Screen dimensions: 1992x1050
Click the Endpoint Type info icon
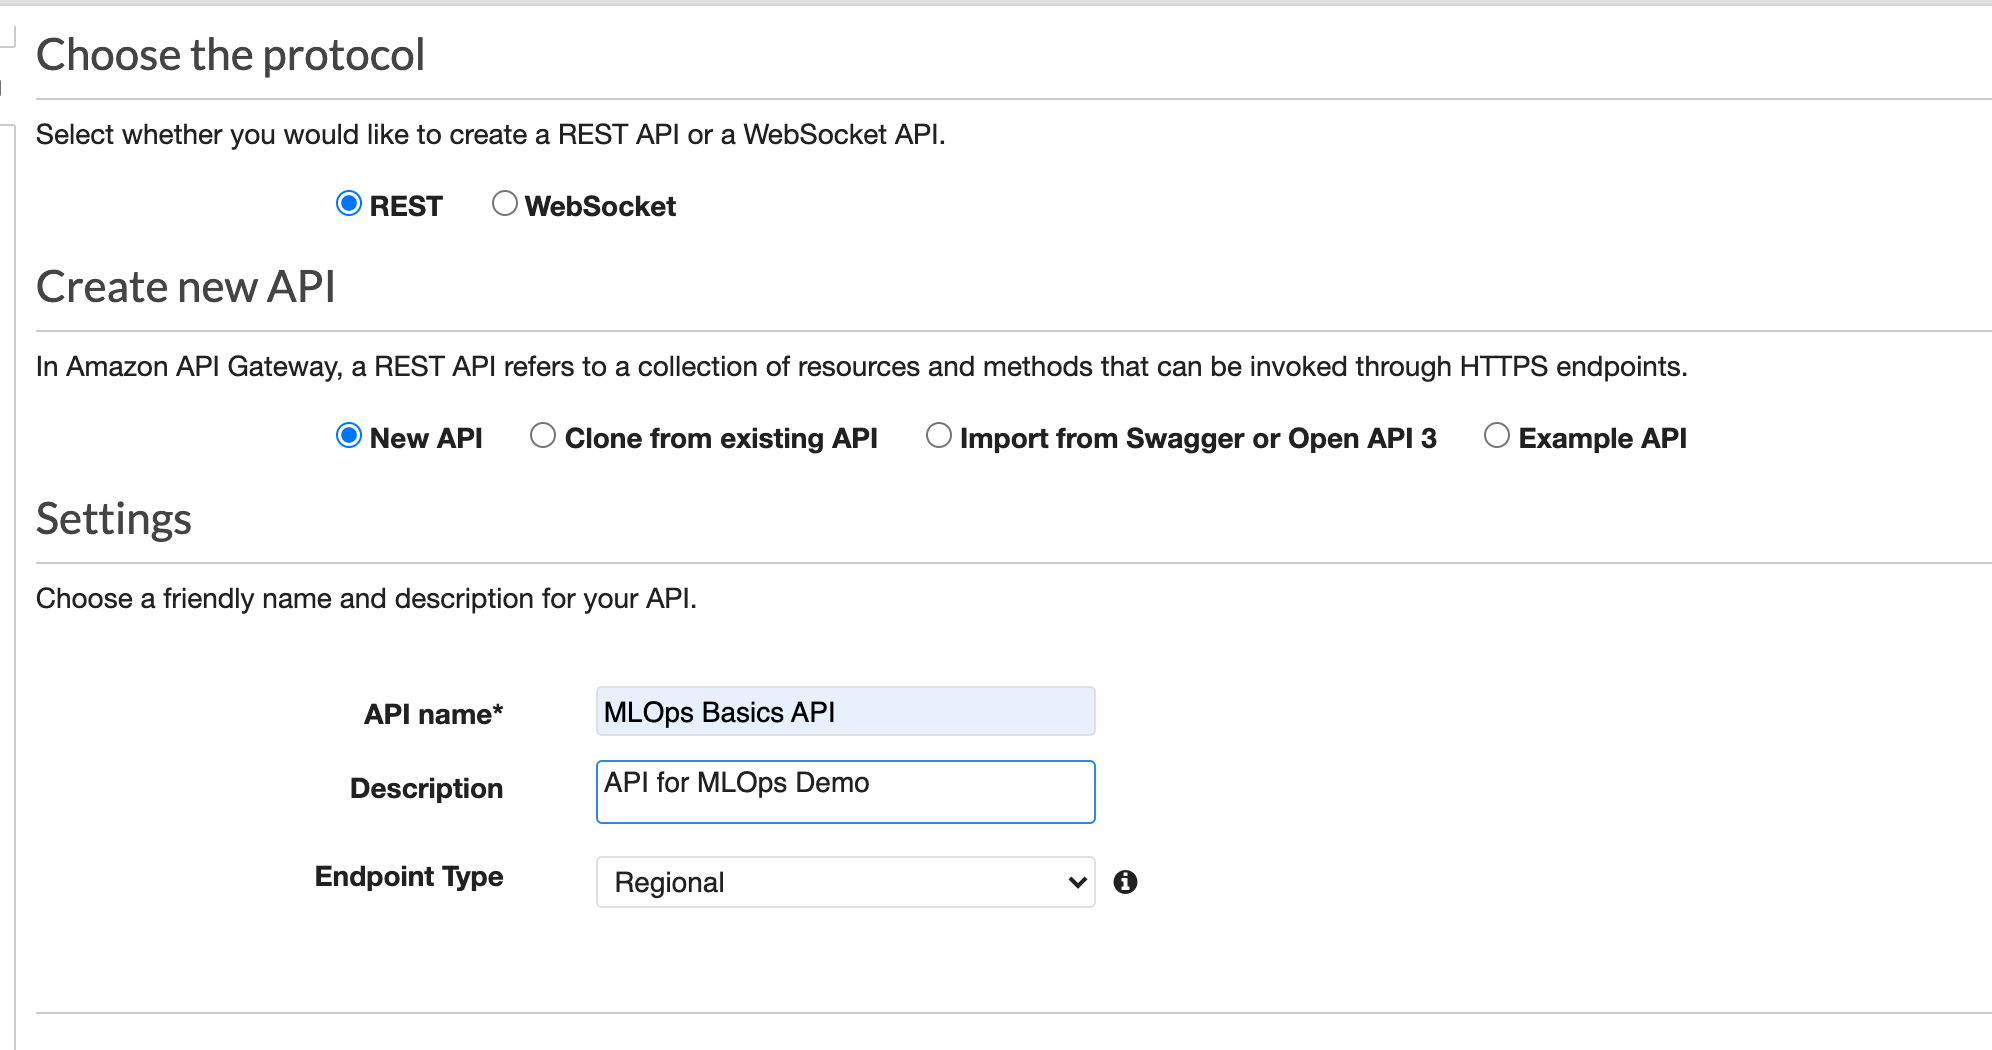(x=1126, y=882)
